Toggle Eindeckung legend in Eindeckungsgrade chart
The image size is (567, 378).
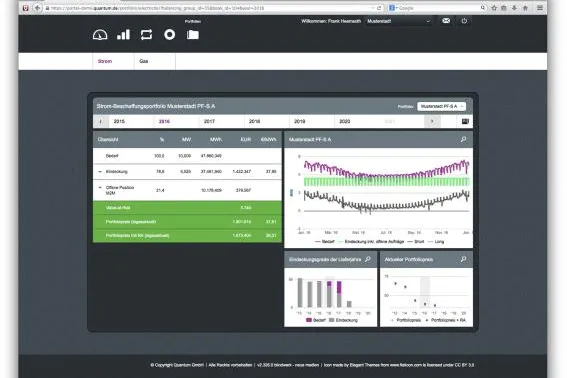tap(343, 320)
